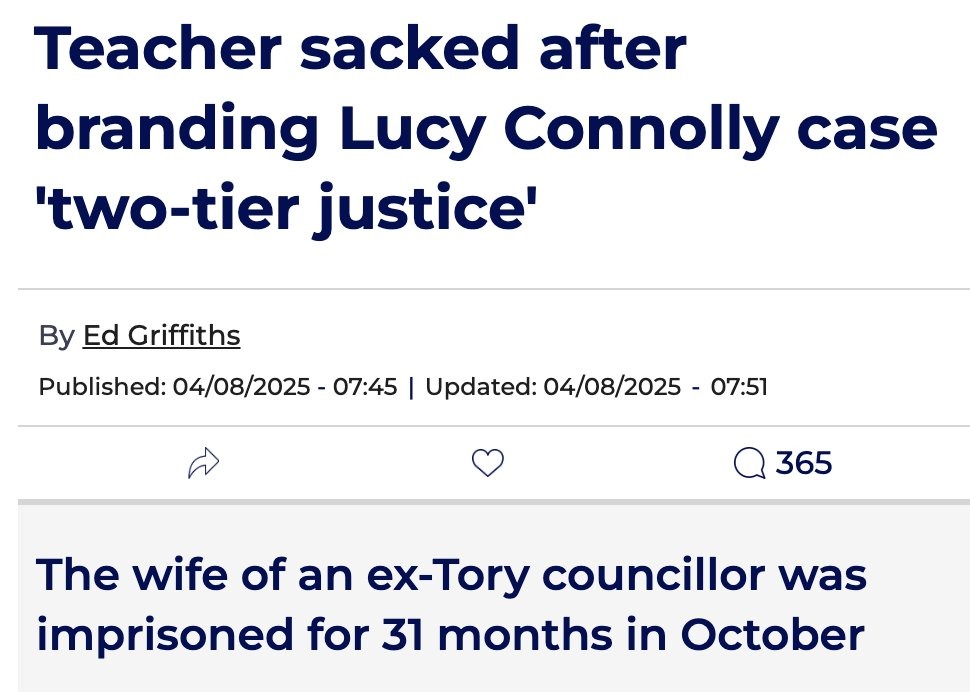Click the headline's first line 'Teacher sacked after'
The image size is (970, 692).
(360, 50)
